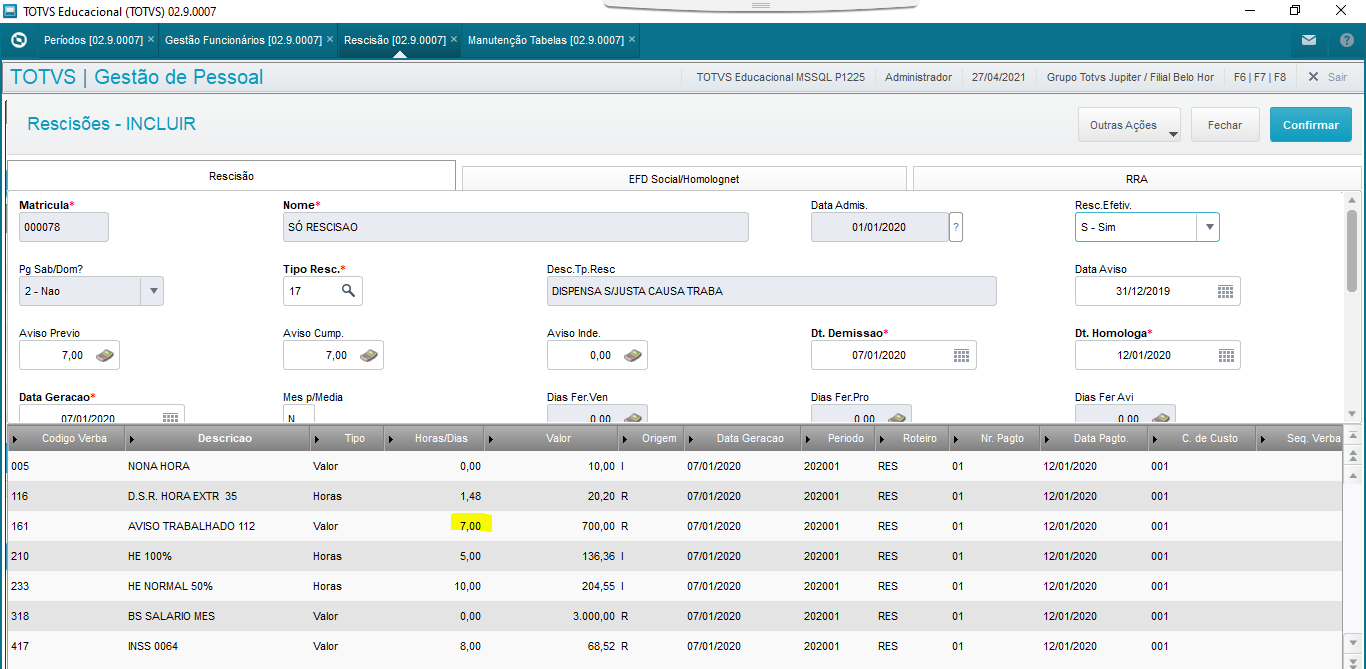1366x669 pixels.
Task: Confirm the rescisão with Confirmar button
Action: (1310, 125)
